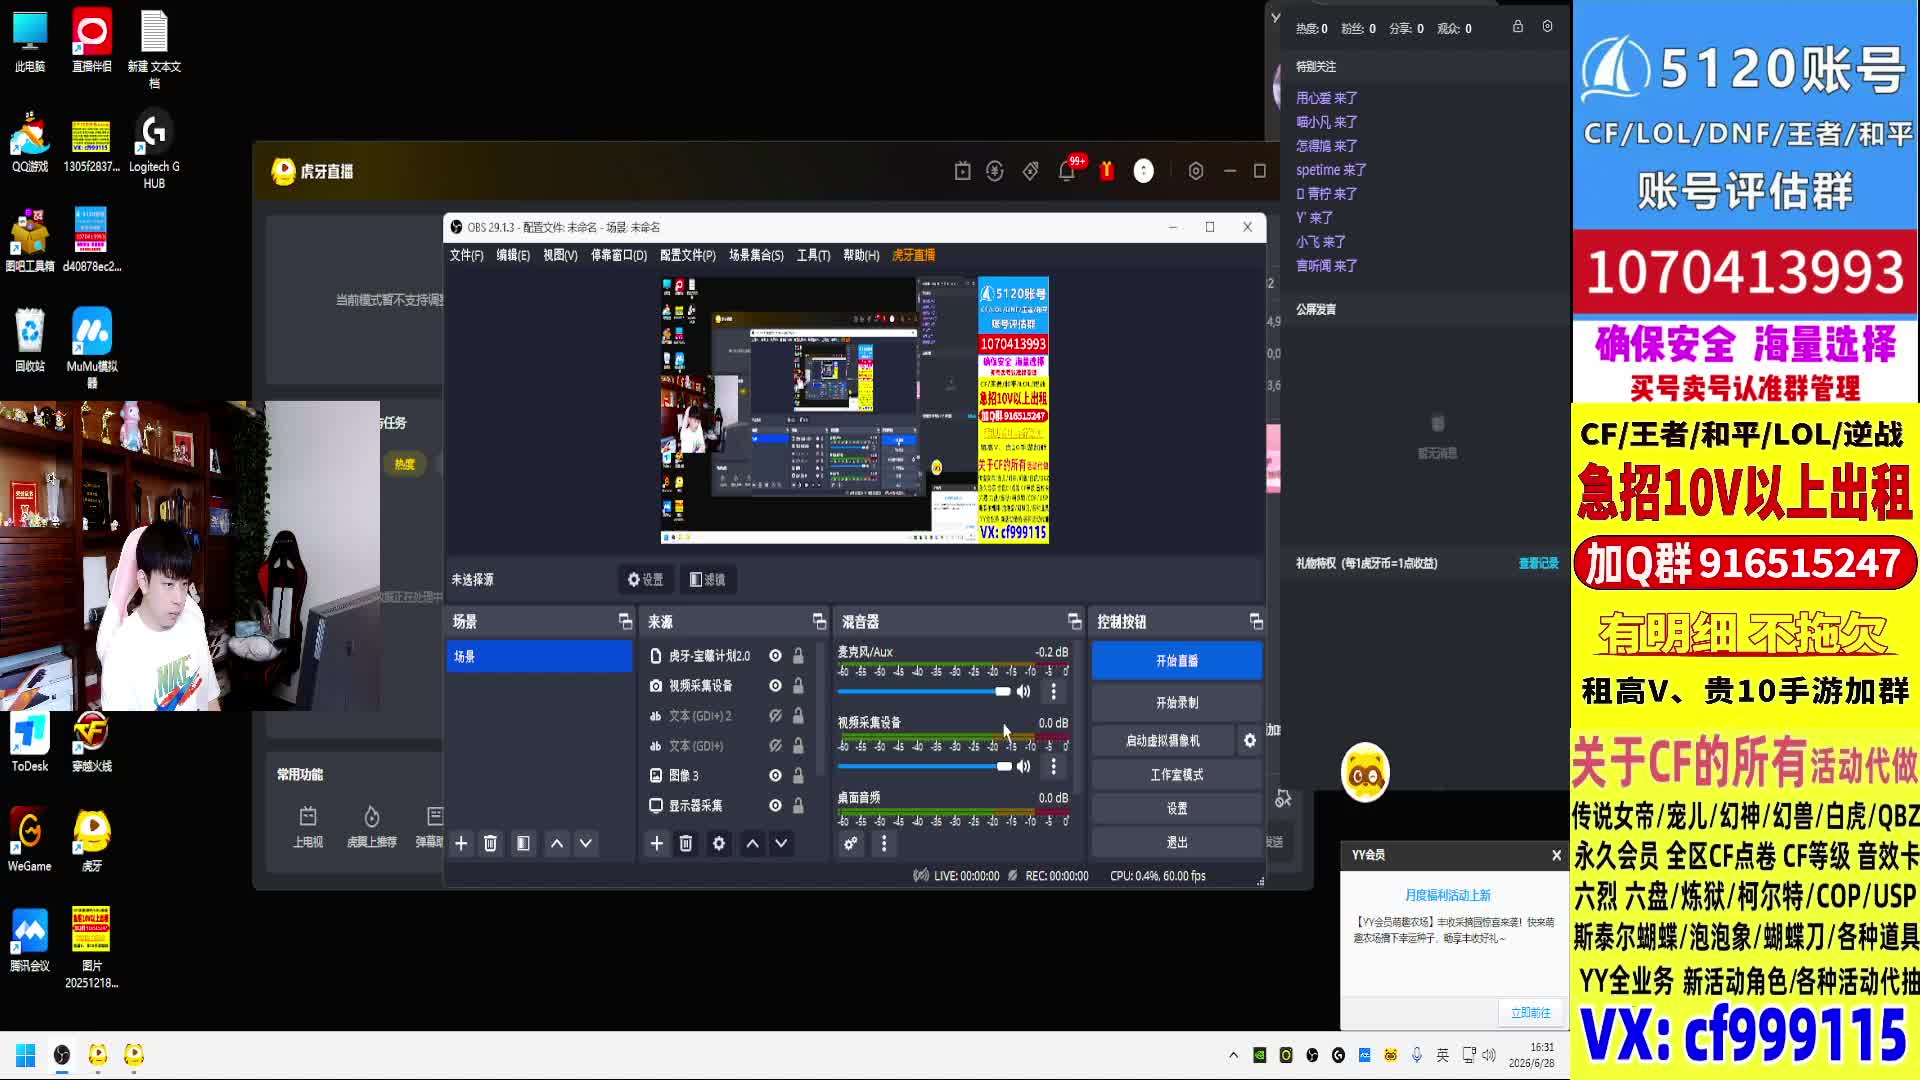Open 视频采集设备 mixer three-dot options menu
Screen dimensions: 1920x1080
(x=1053, y=767)
